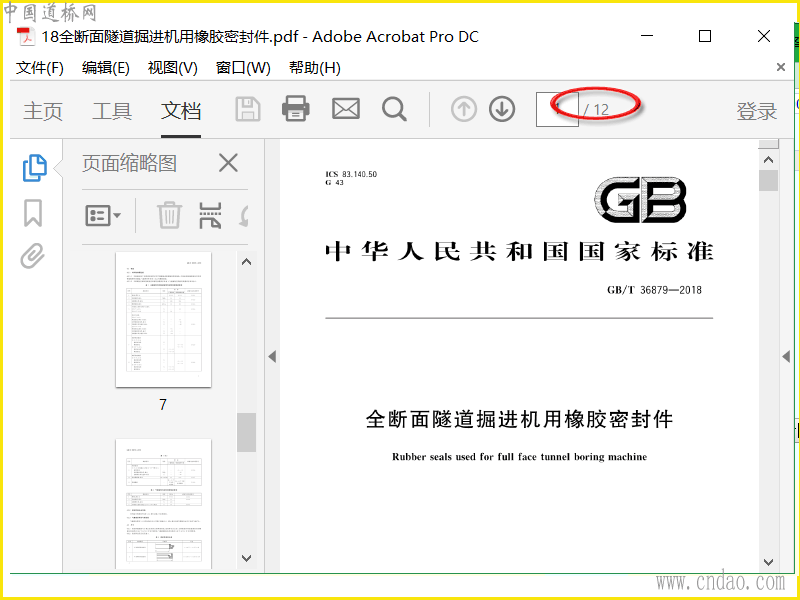Open Page Thumbnails sidebar icon
The width and height of the screenshot is (800, 600).
coord(34,168)
